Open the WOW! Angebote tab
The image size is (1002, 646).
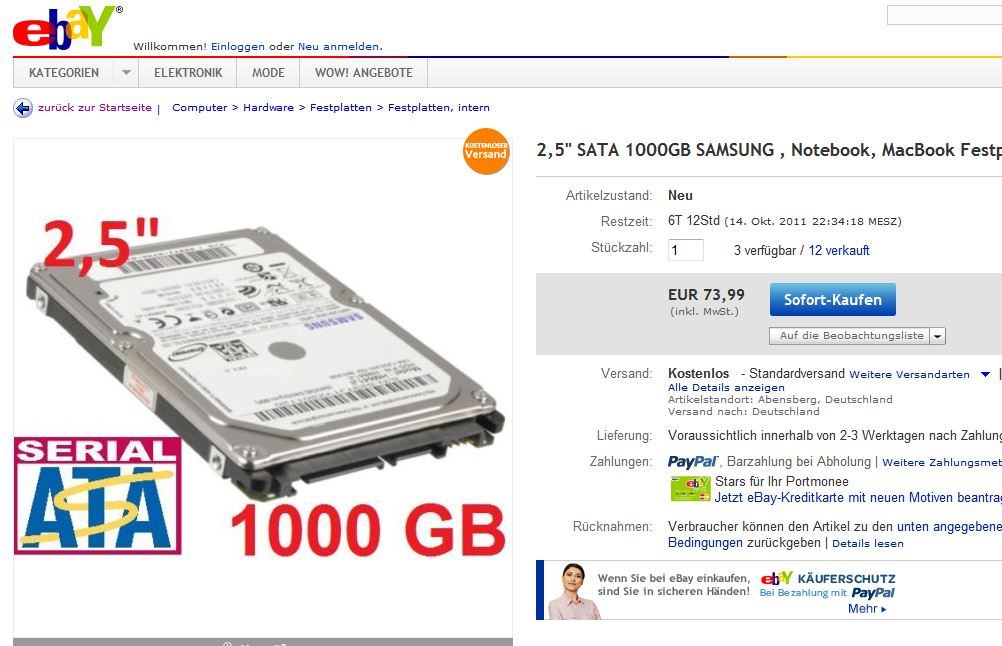coord(364,73)
